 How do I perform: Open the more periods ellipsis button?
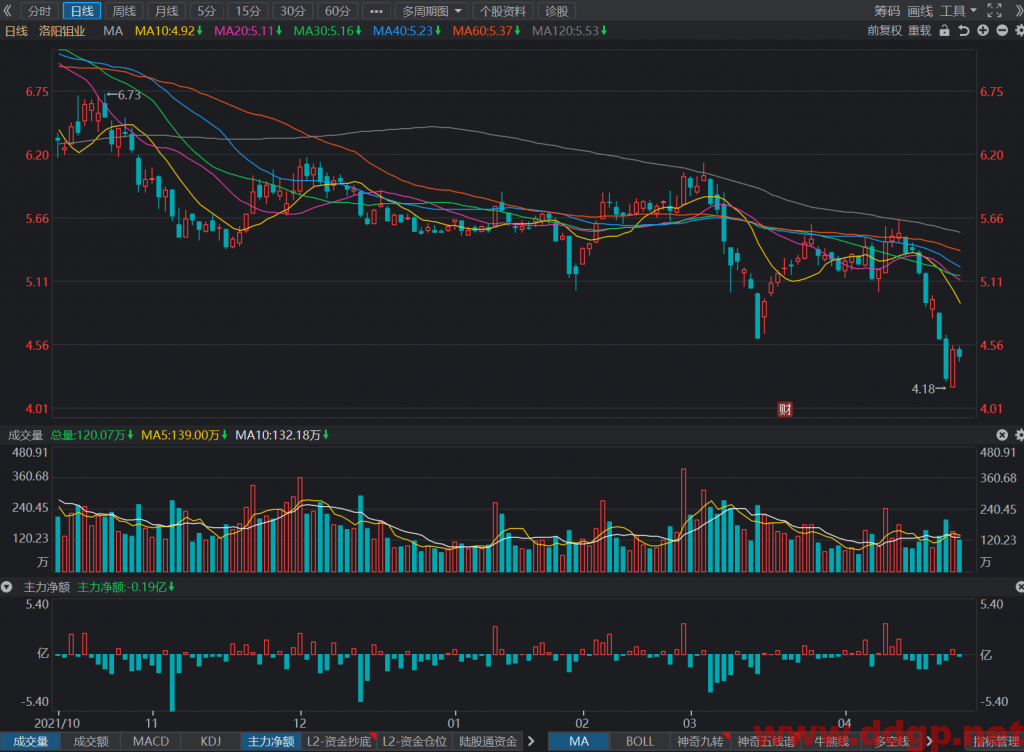point(376,11)
